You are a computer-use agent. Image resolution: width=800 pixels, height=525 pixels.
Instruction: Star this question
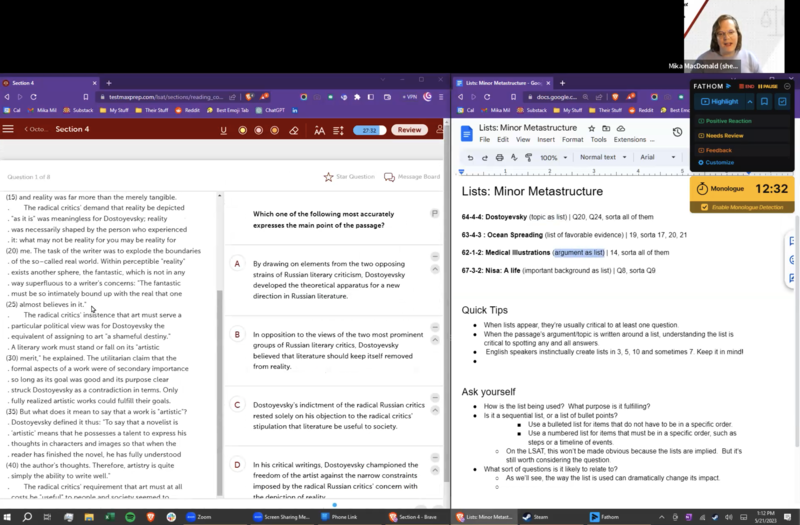coord(347,177)
